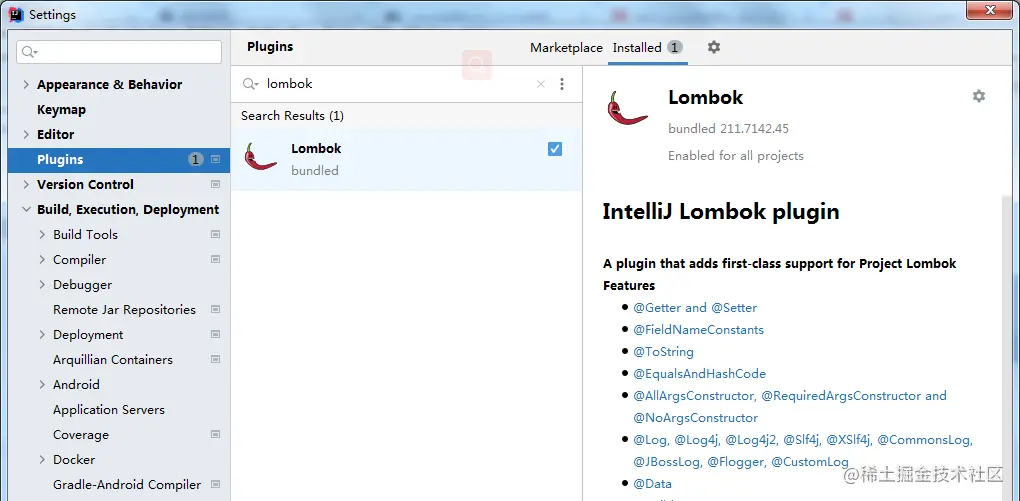
Task: Focus the settings search input field
Action: 119,52
